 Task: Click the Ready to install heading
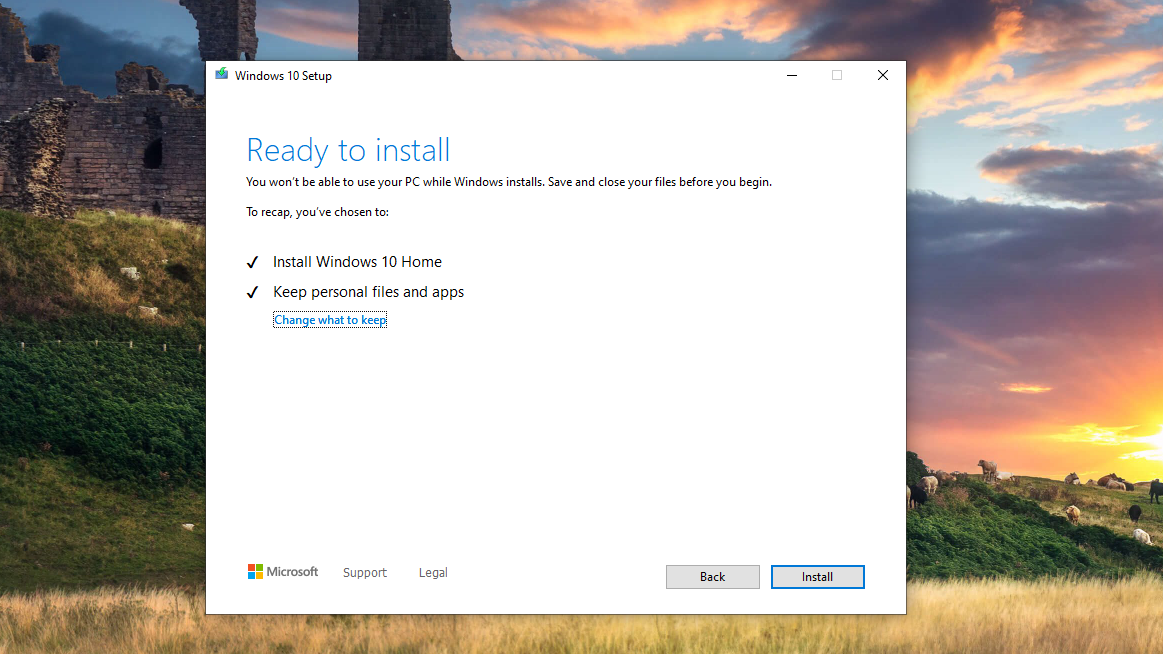(x=348, y=150)
